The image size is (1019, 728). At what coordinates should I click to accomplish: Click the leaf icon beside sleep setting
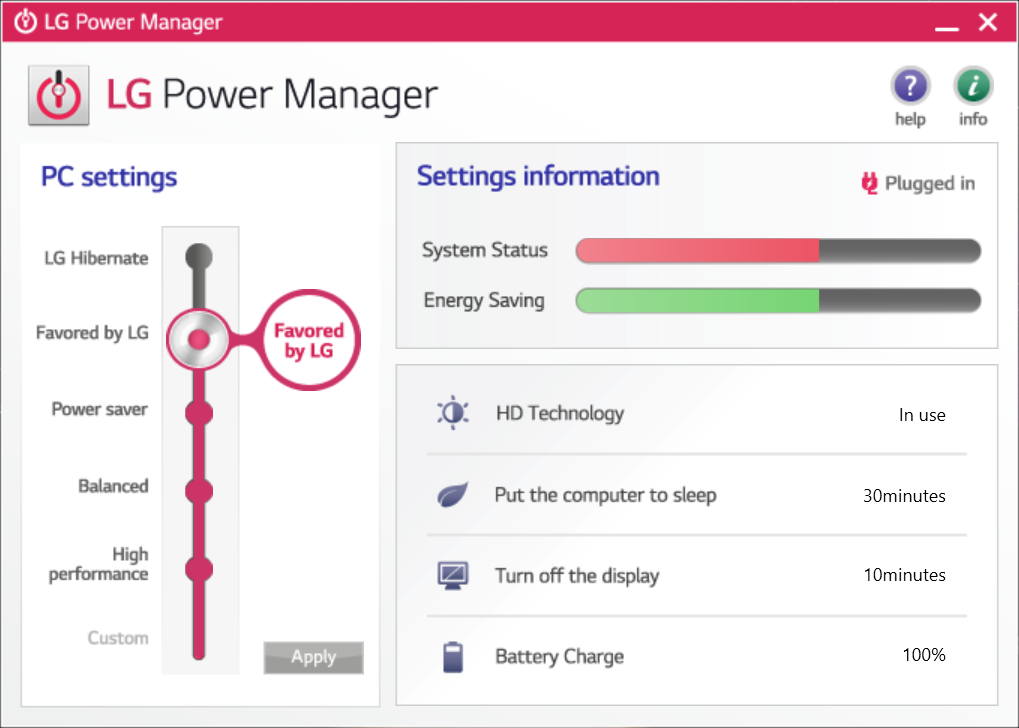click(x=452, y=494)
